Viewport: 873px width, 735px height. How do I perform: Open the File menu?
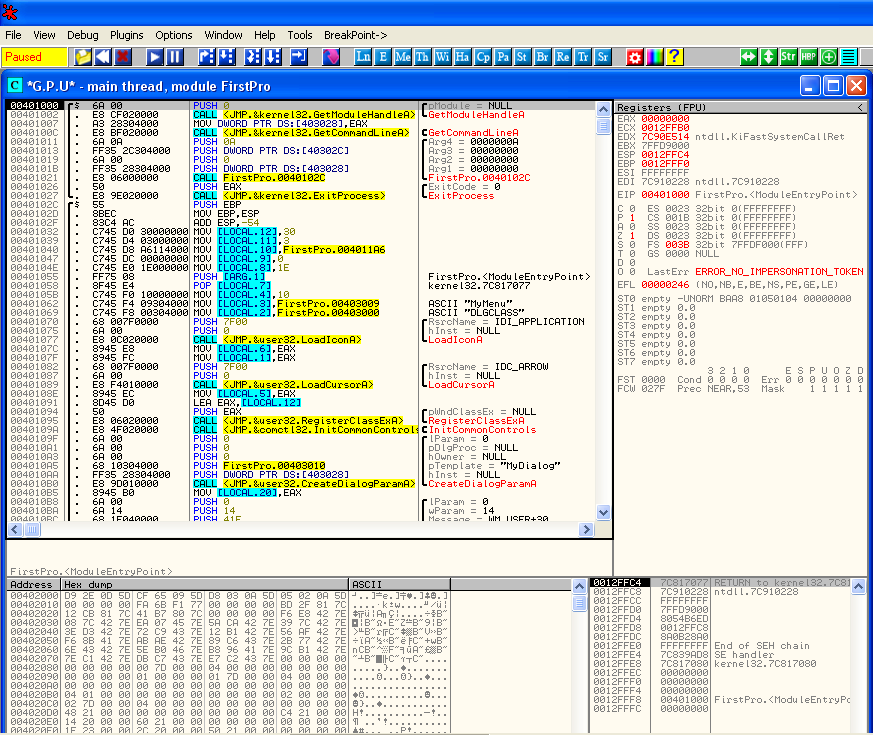(x=13, y=35)
